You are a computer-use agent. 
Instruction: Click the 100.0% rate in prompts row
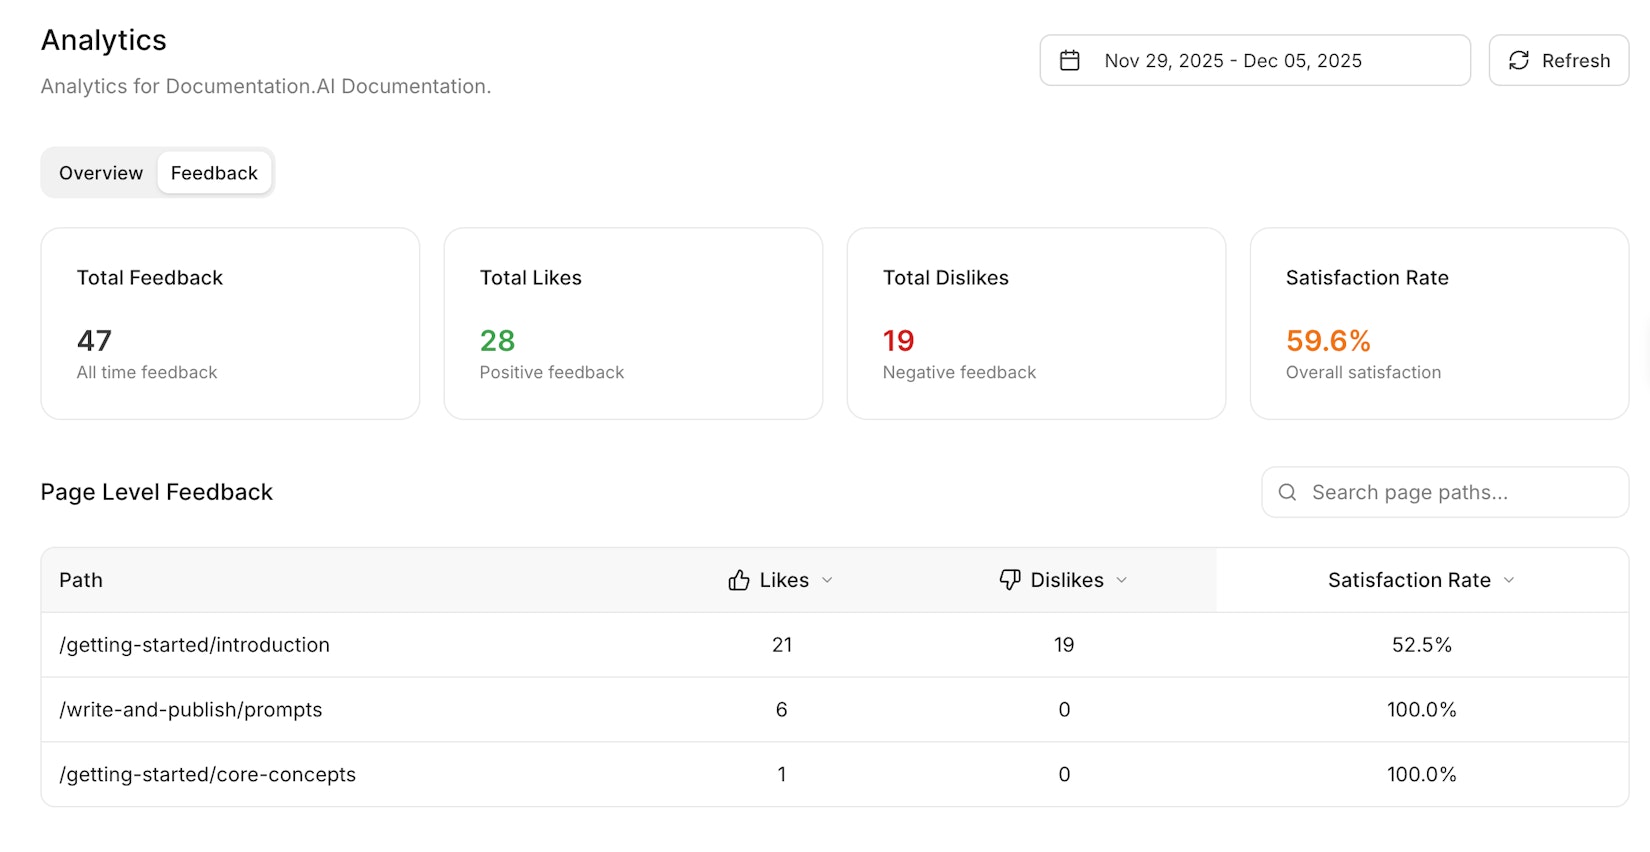tap(1421, 710)
